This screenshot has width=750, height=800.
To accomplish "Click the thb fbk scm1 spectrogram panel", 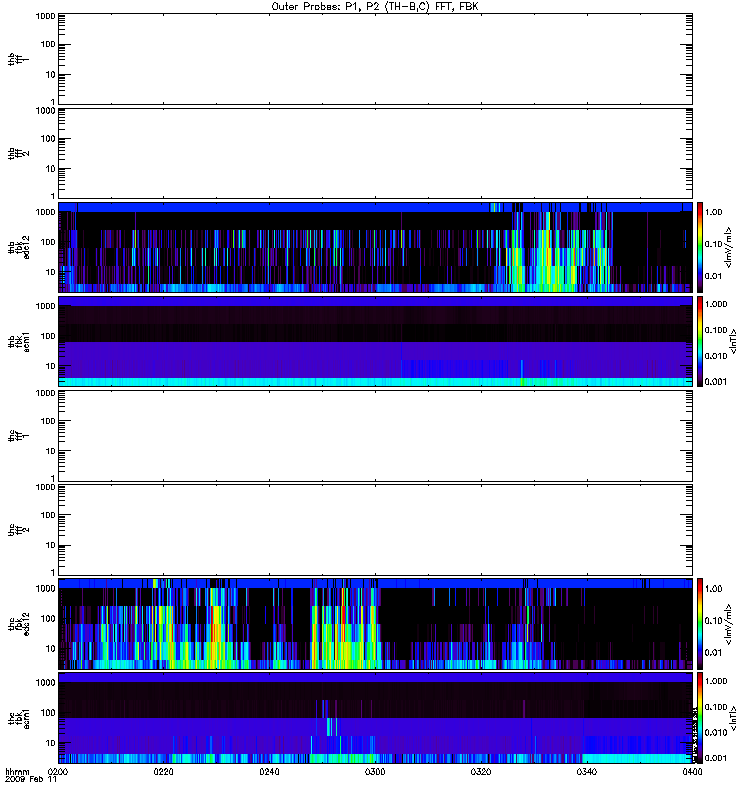I will [375, 341].
